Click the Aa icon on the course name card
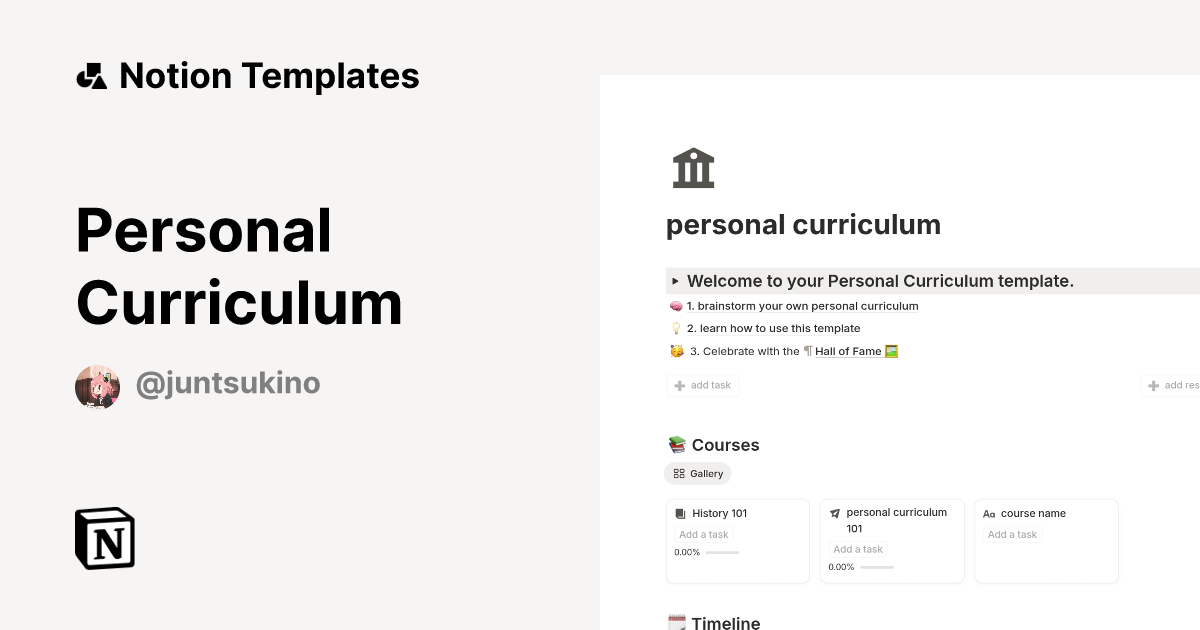This screenshot has width=1200, height=630. tap(989, 513)
